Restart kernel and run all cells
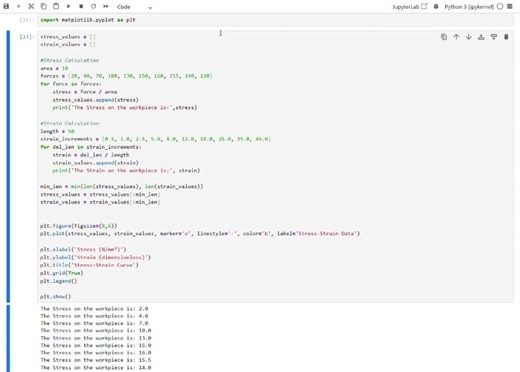This screenshot has height=372, width=520. pos(106,6)
